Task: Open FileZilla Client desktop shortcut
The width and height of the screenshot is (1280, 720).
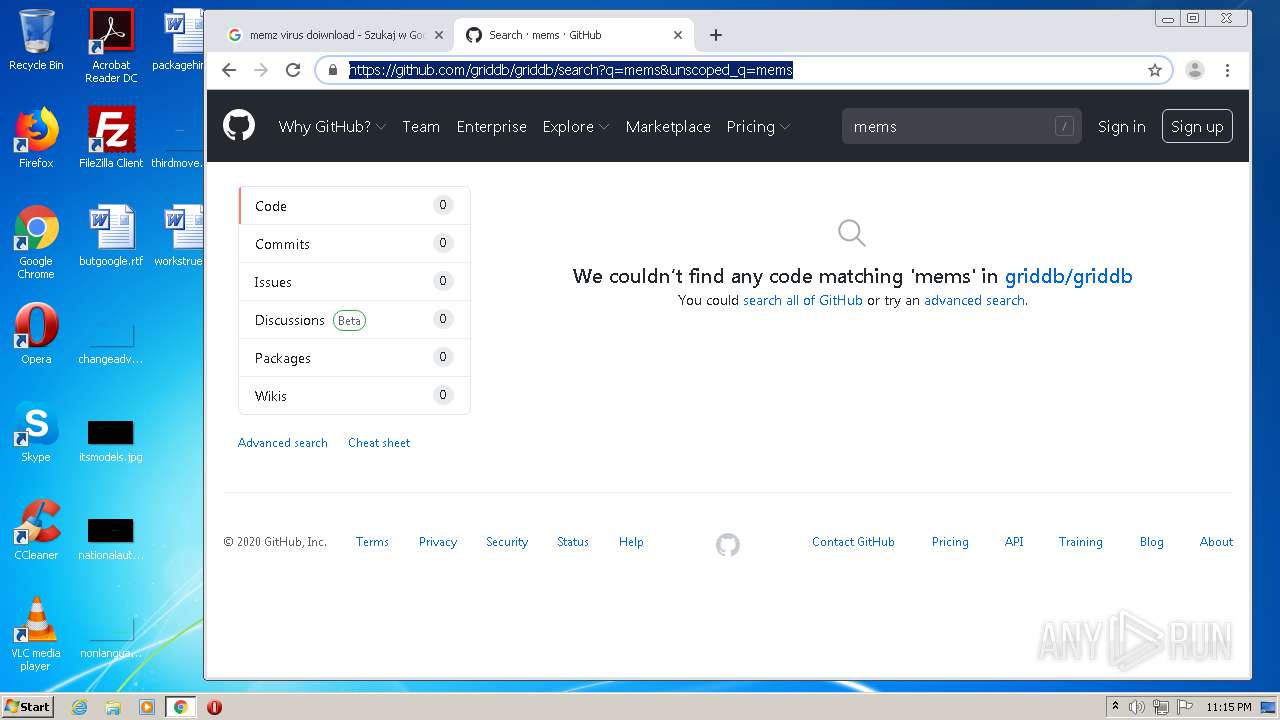Action: [x=111, y=138]
